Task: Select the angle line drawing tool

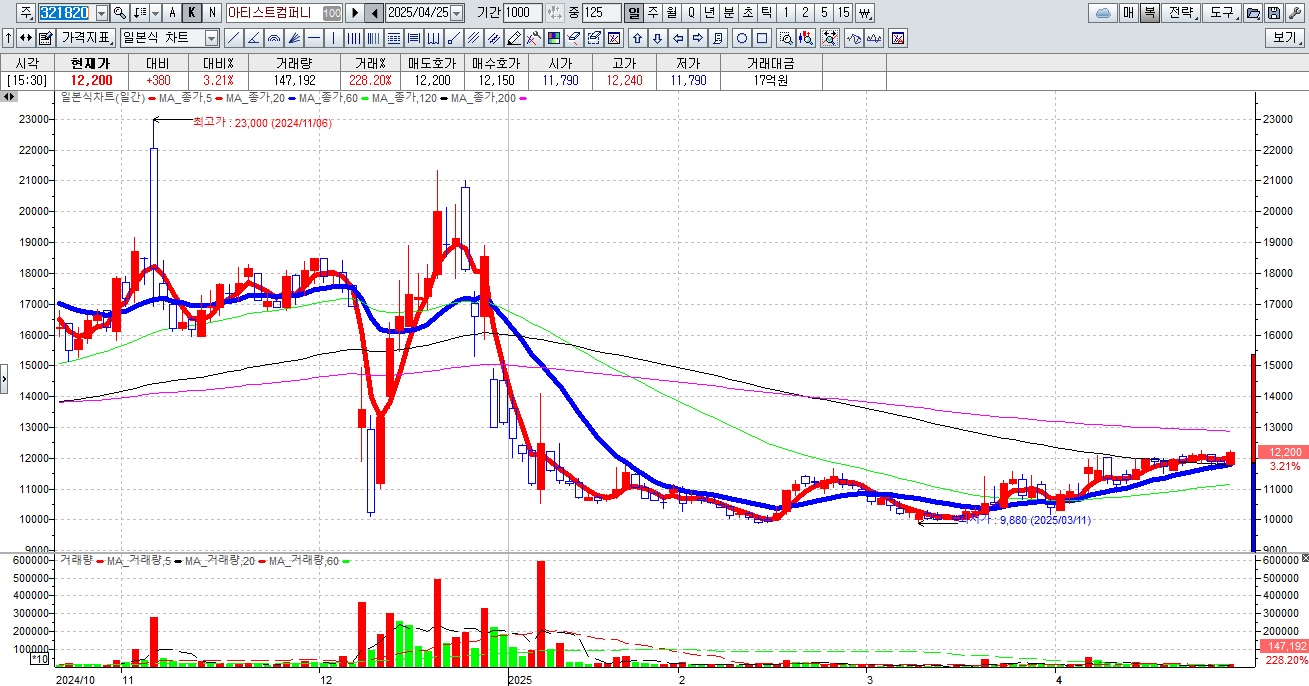Action: click(254, 38)
